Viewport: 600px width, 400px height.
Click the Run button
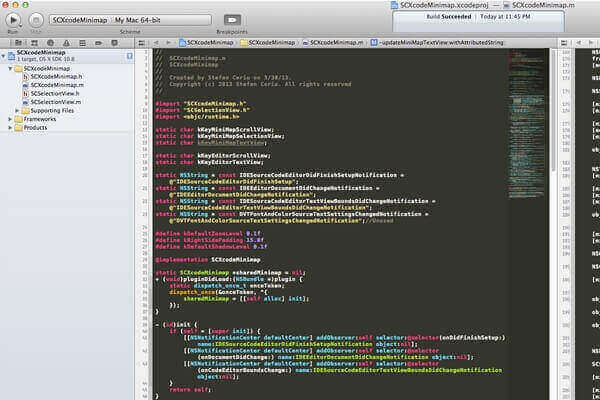[x=14, y=19]
